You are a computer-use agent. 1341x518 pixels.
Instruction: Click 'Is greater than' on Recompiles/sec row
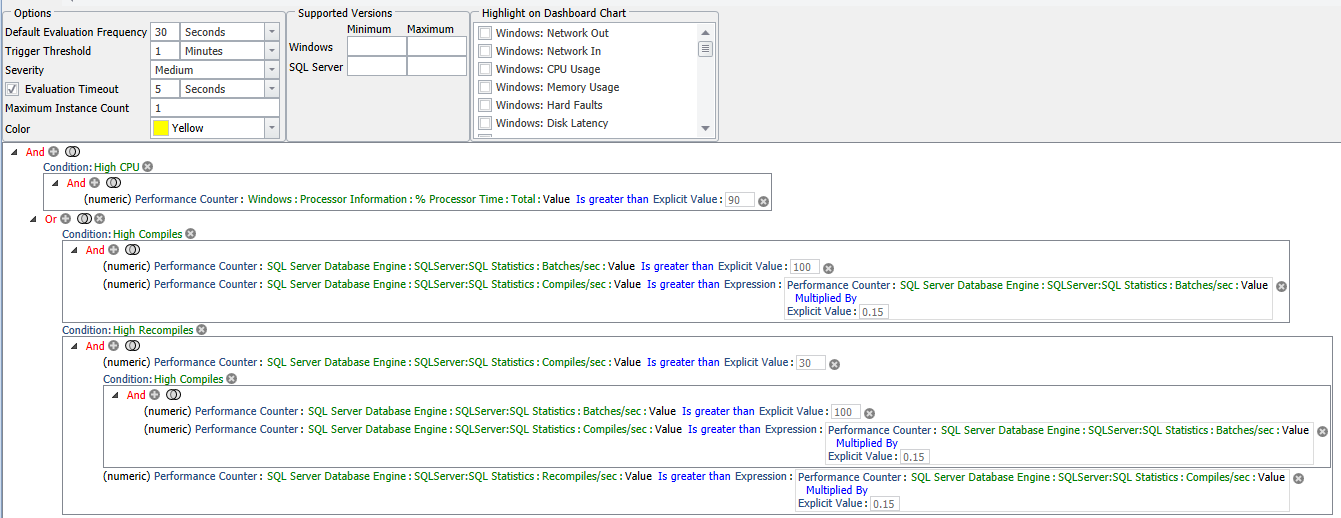tap(694, 476)
